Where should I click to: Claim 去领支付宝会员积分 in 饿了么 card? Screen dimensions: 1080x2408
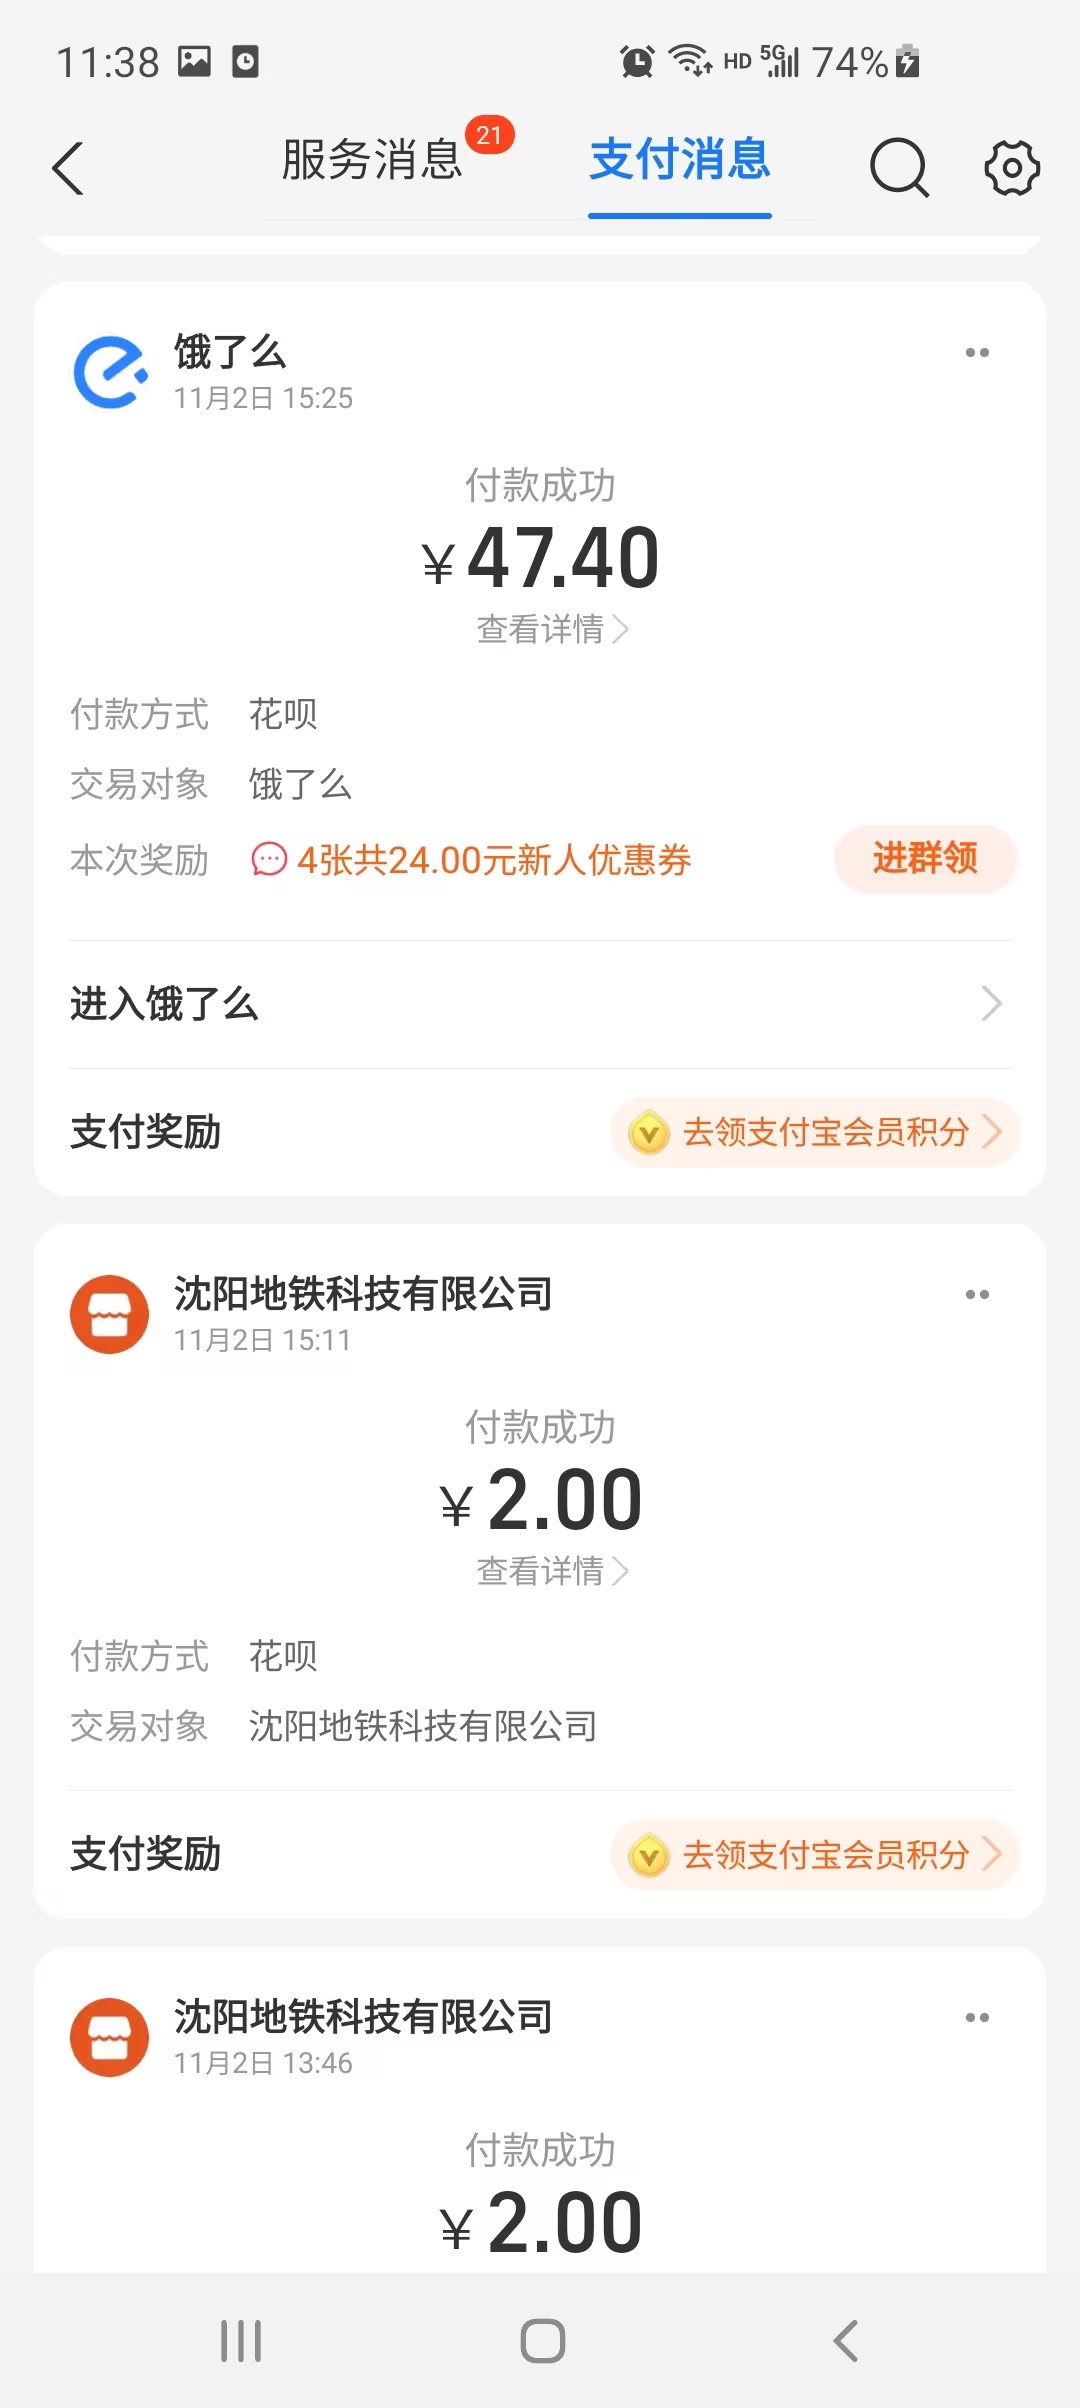[x=815, y=1132]
